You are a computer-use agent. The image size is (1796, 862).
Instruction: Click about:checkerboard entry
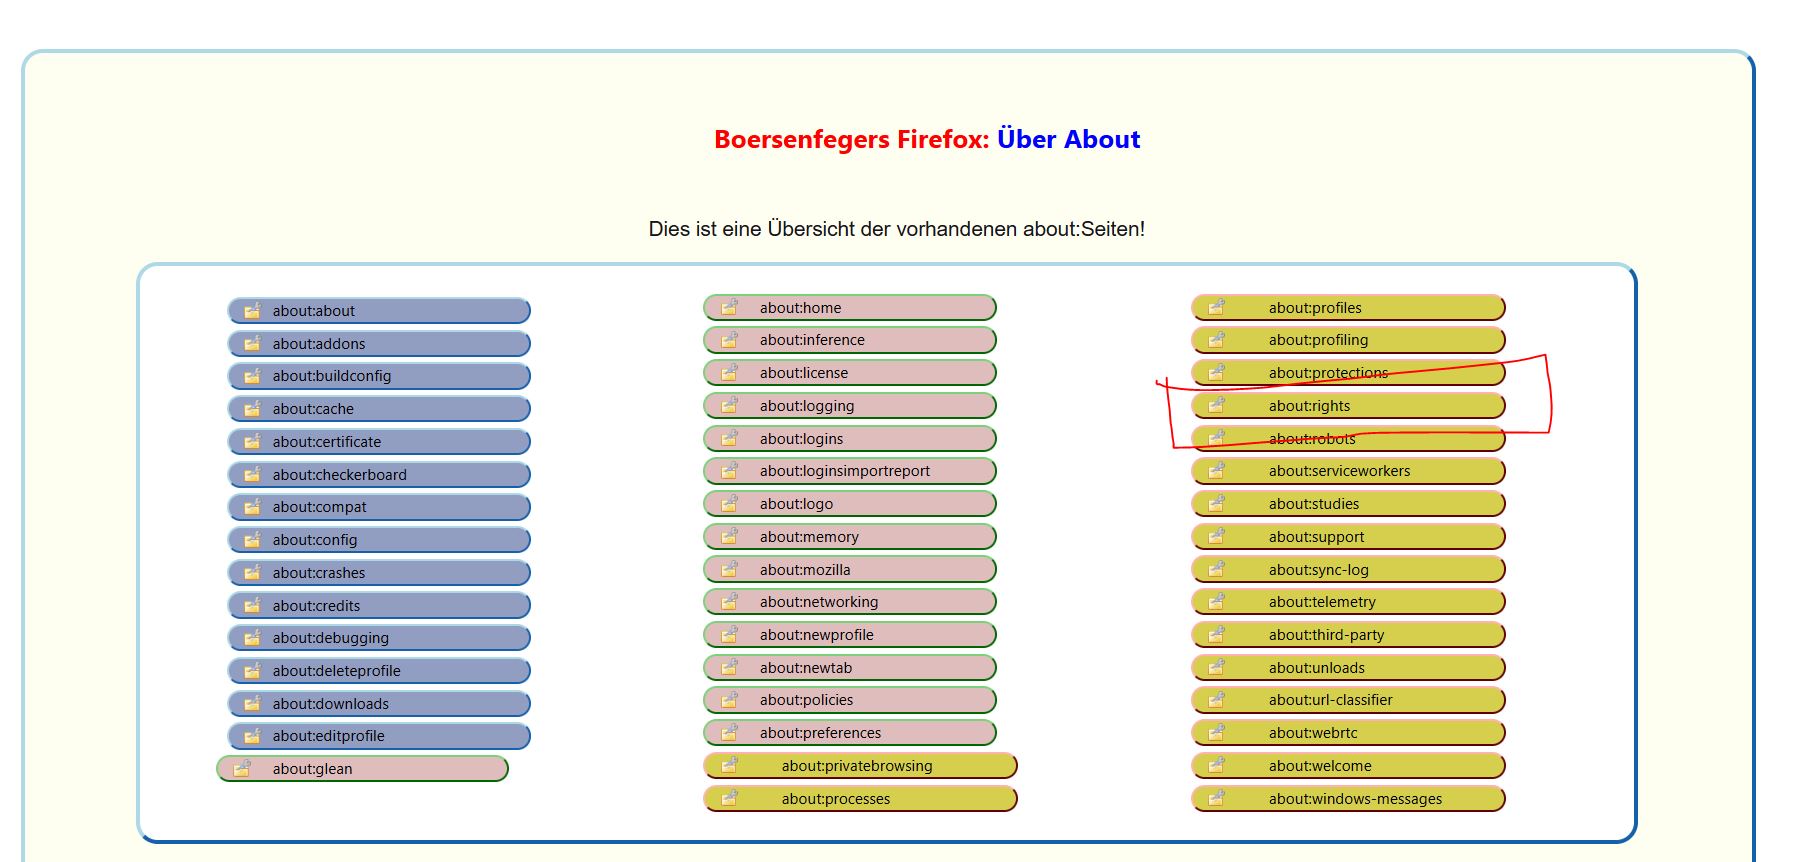[x=379, y=475]
